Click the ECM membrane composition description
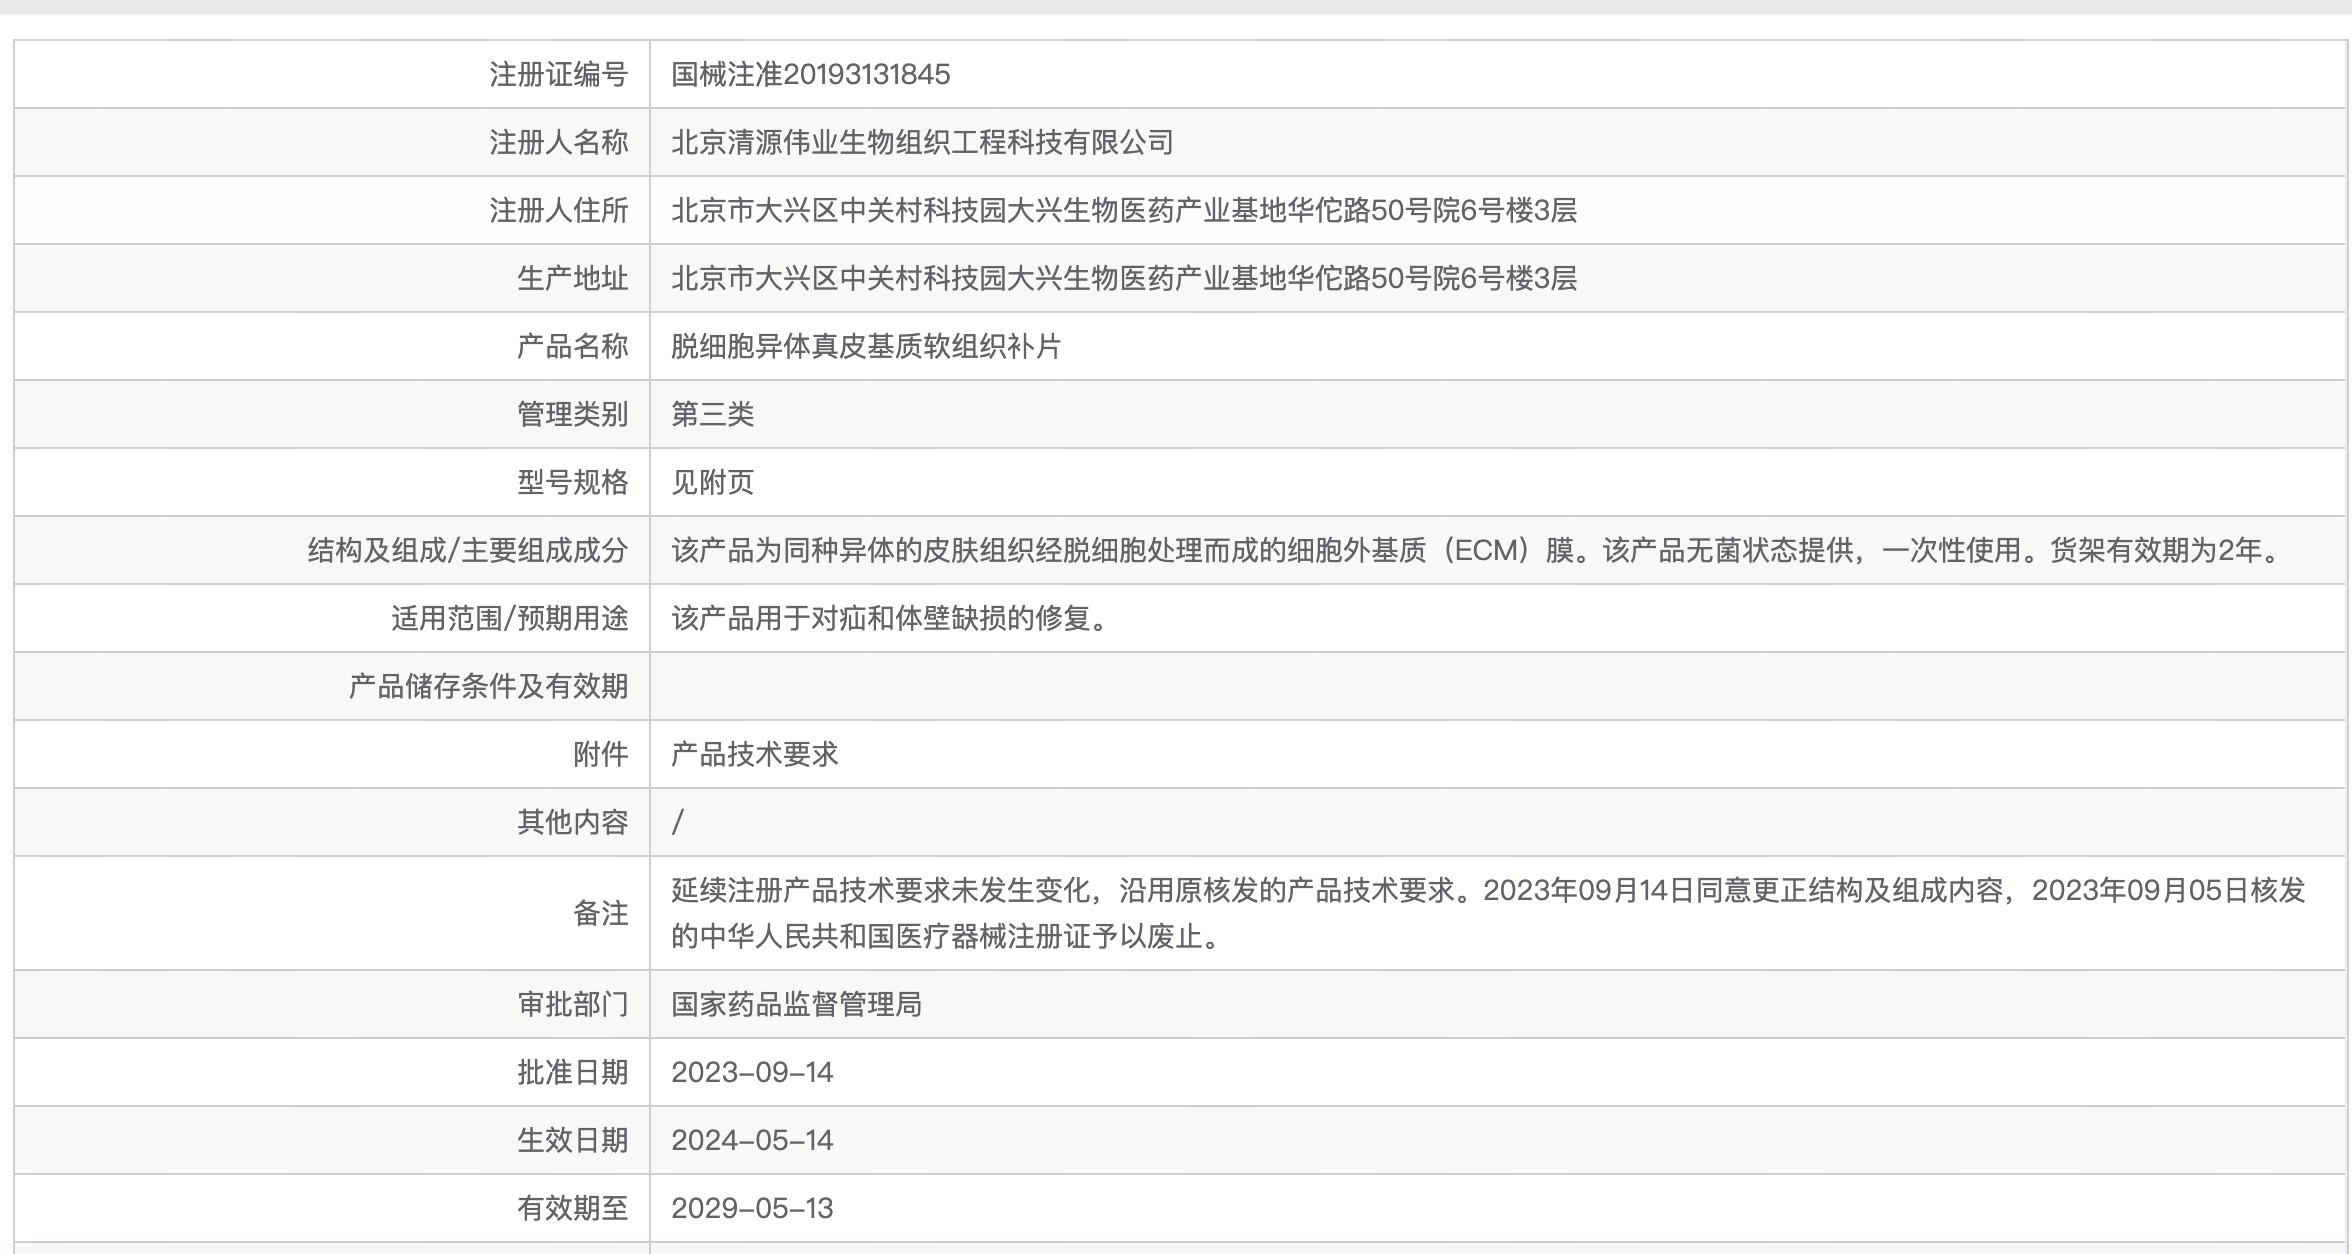The width and height of the screenshot is (2352, 1254). point(1477,551)
